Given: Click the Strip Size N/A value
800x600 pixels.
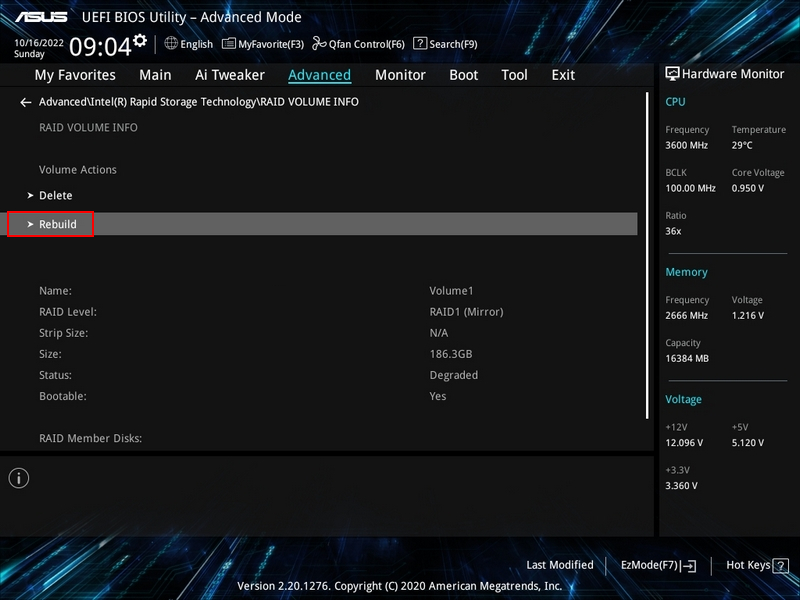Looking at the screenshot, I should click(x=439, y=333).
